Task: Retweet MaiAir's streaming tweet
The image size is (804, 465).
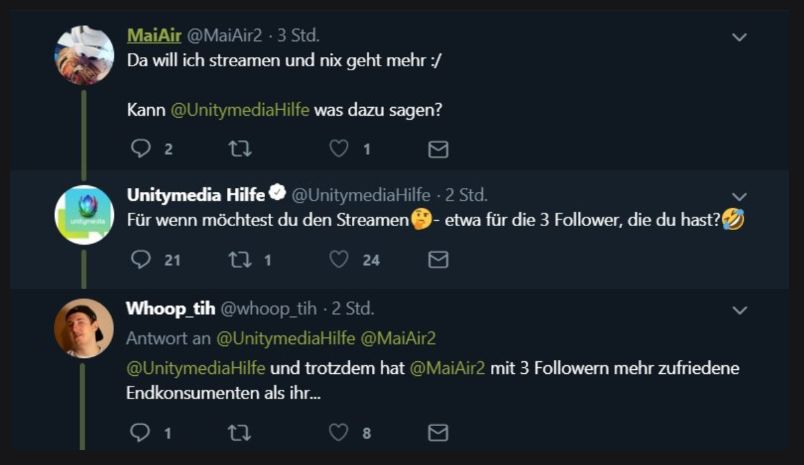Action: [x=240, y=149]
